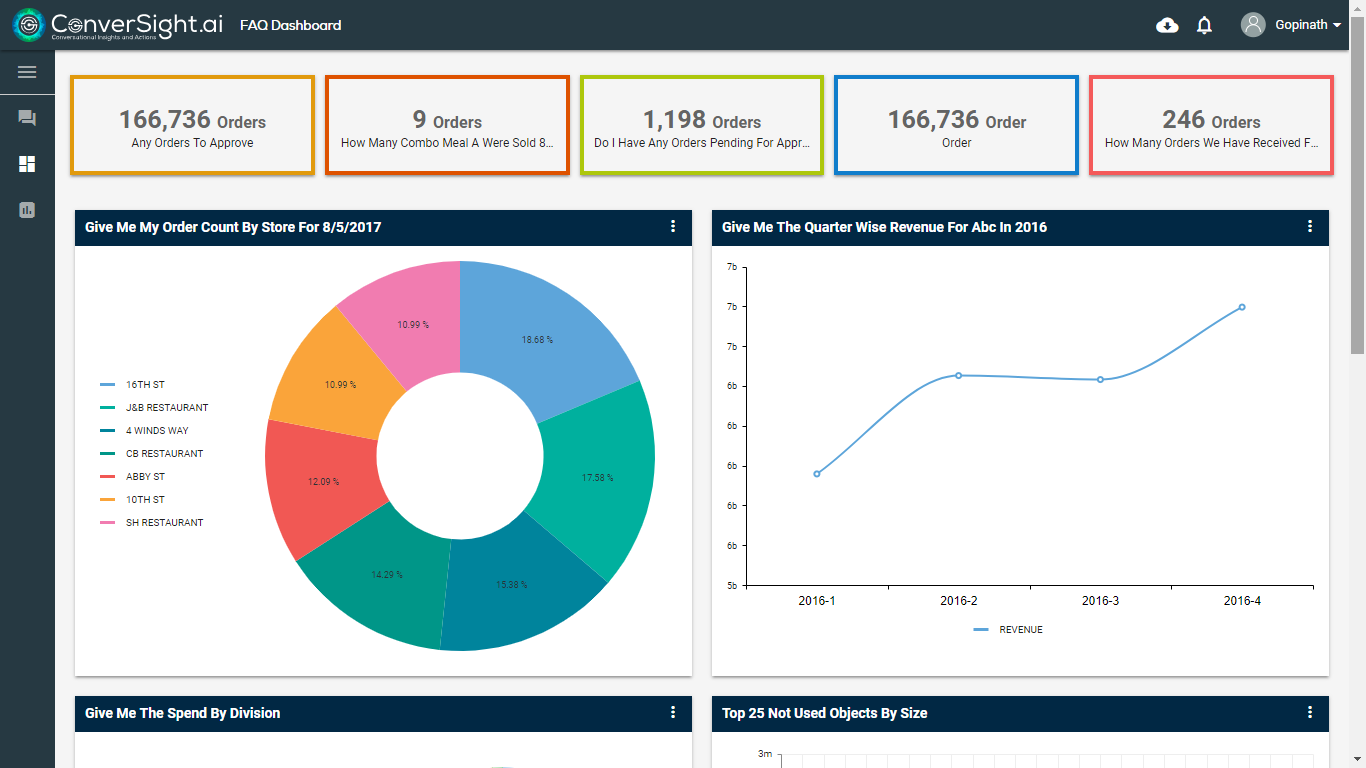This screenshot has width=1366, height=768.
Task: Open the menu on Top 25 Not Used Objects card
Action: [x=1310, y=713]
